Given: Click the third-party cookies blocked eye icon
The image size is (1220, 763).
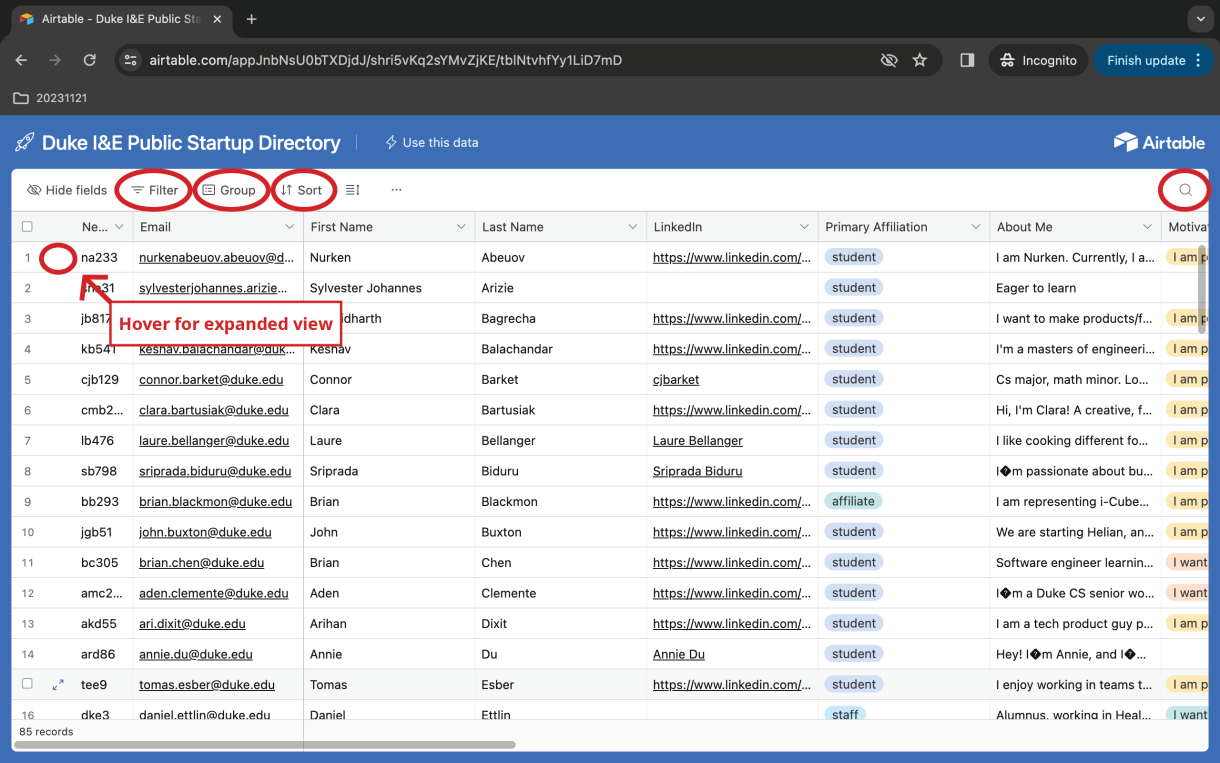Looking at the screenshot, I should coord(888,60).
